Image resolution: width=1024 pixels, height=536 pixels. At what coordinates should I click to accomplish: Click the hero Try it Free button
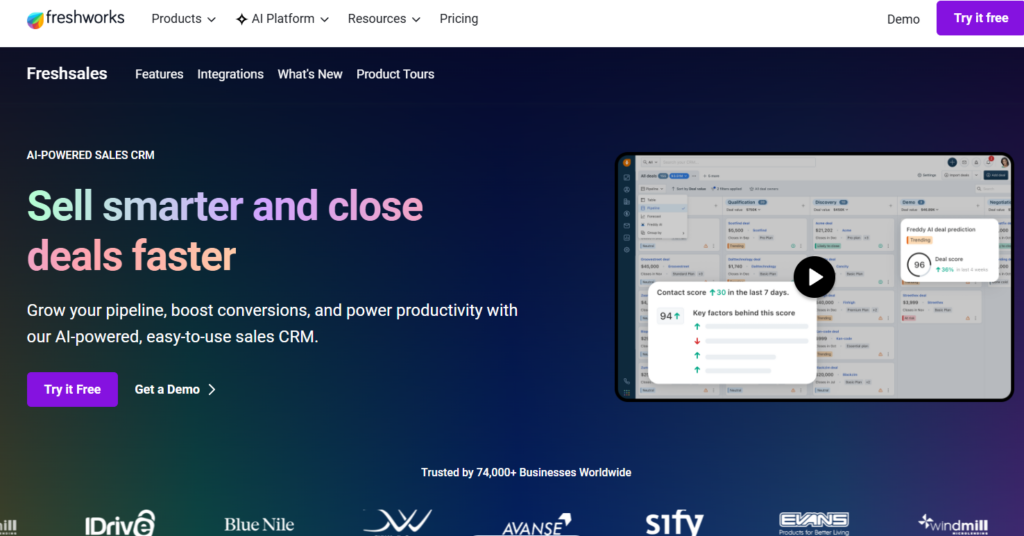pyautogui.click(x=72, y=389)
